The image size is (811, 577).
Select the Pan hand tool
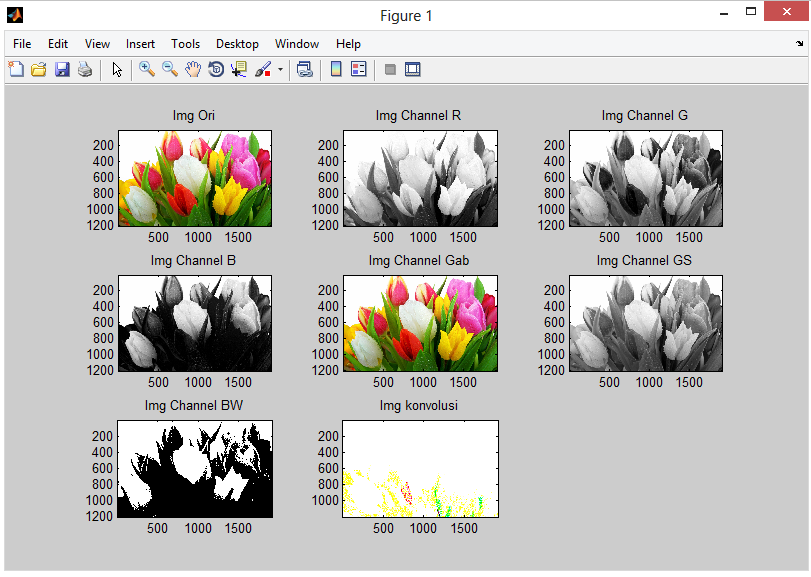pos(193,69)
